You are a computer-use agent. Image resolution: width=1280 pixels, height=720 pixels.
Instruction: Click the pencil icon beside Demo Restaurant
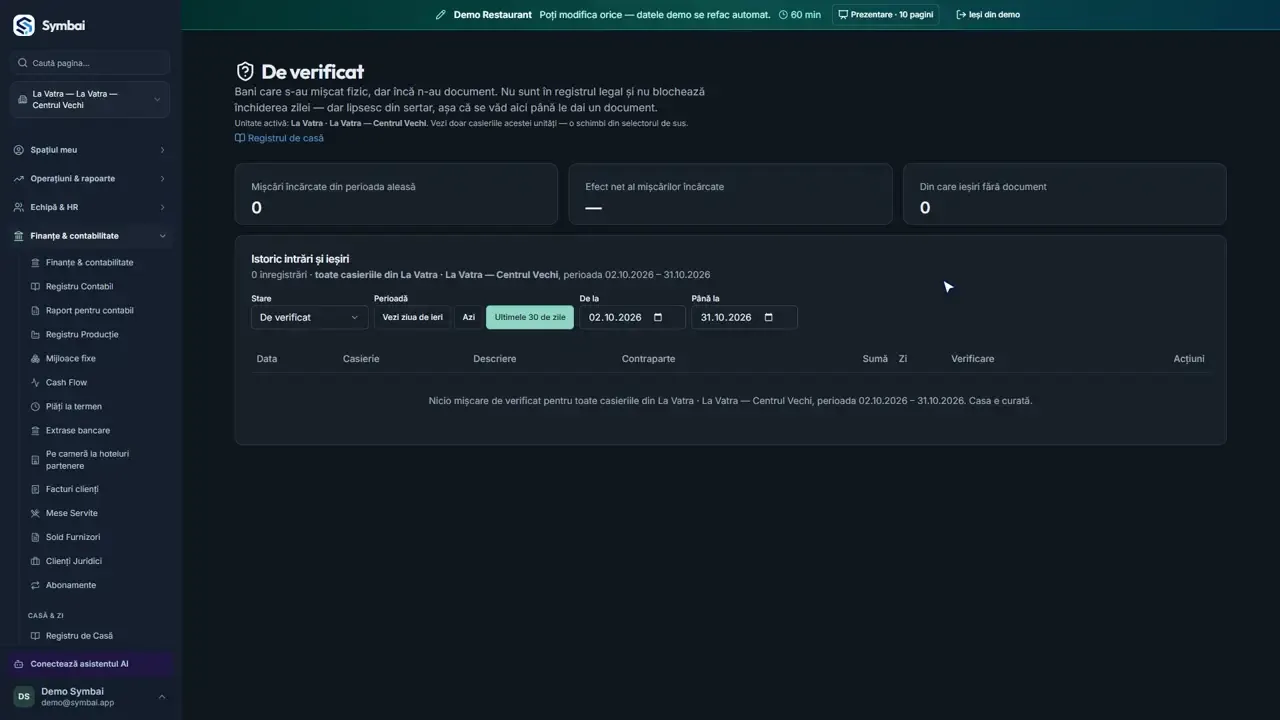[441, 15]
